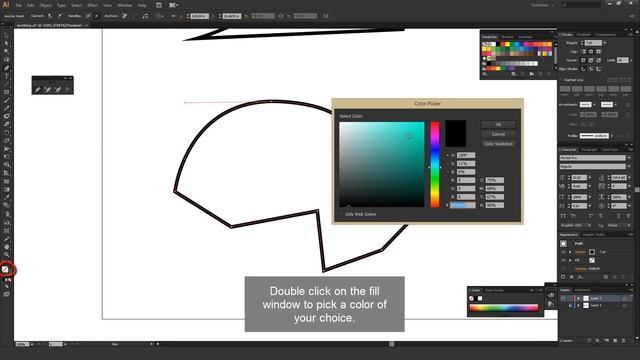Select the Eyedropper tool

click(6, 198)
